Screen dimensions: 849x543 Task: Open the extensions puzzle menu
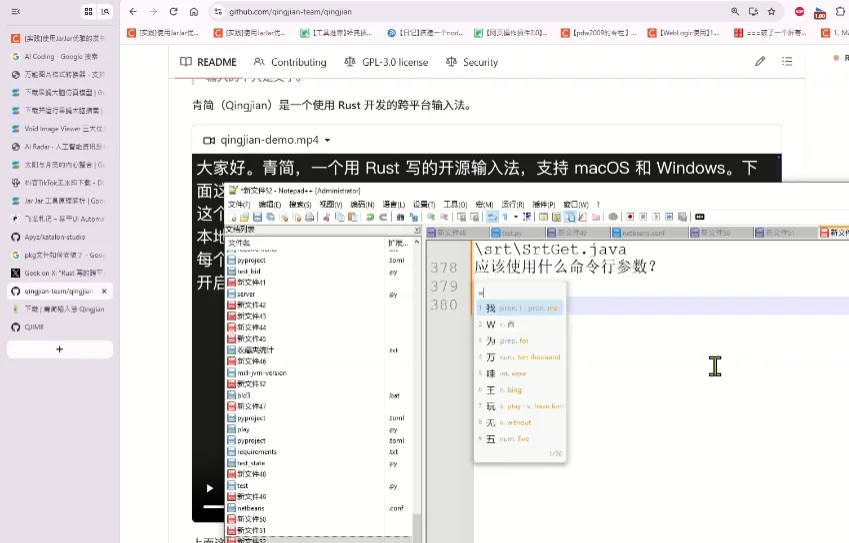coord(840,11)
